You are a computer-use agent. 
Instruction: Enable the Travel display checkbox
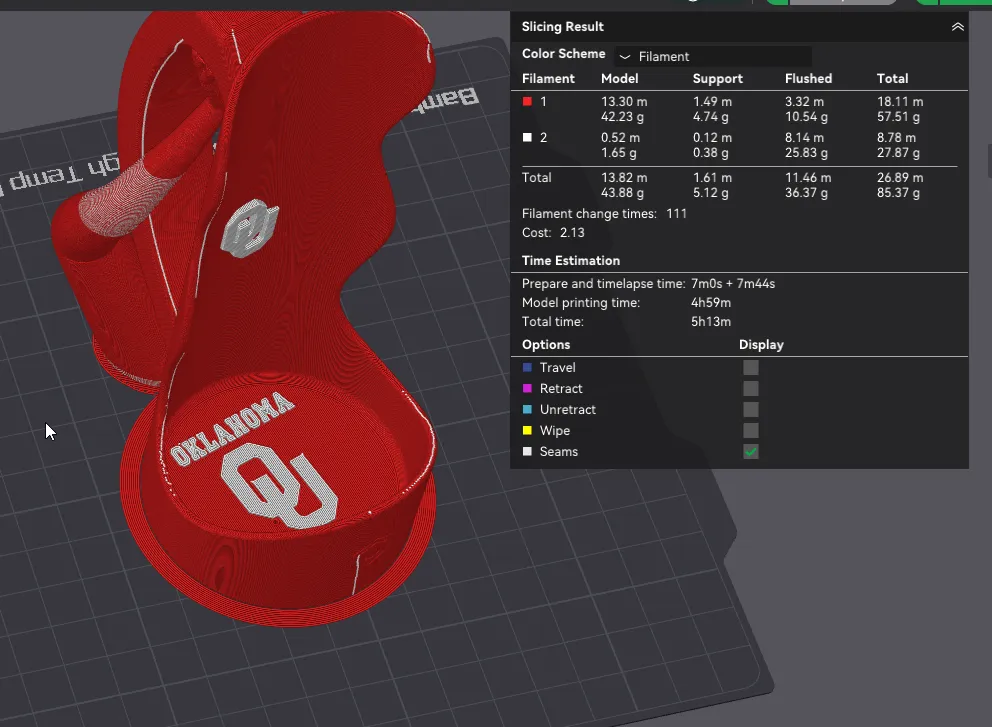[750, 368]
